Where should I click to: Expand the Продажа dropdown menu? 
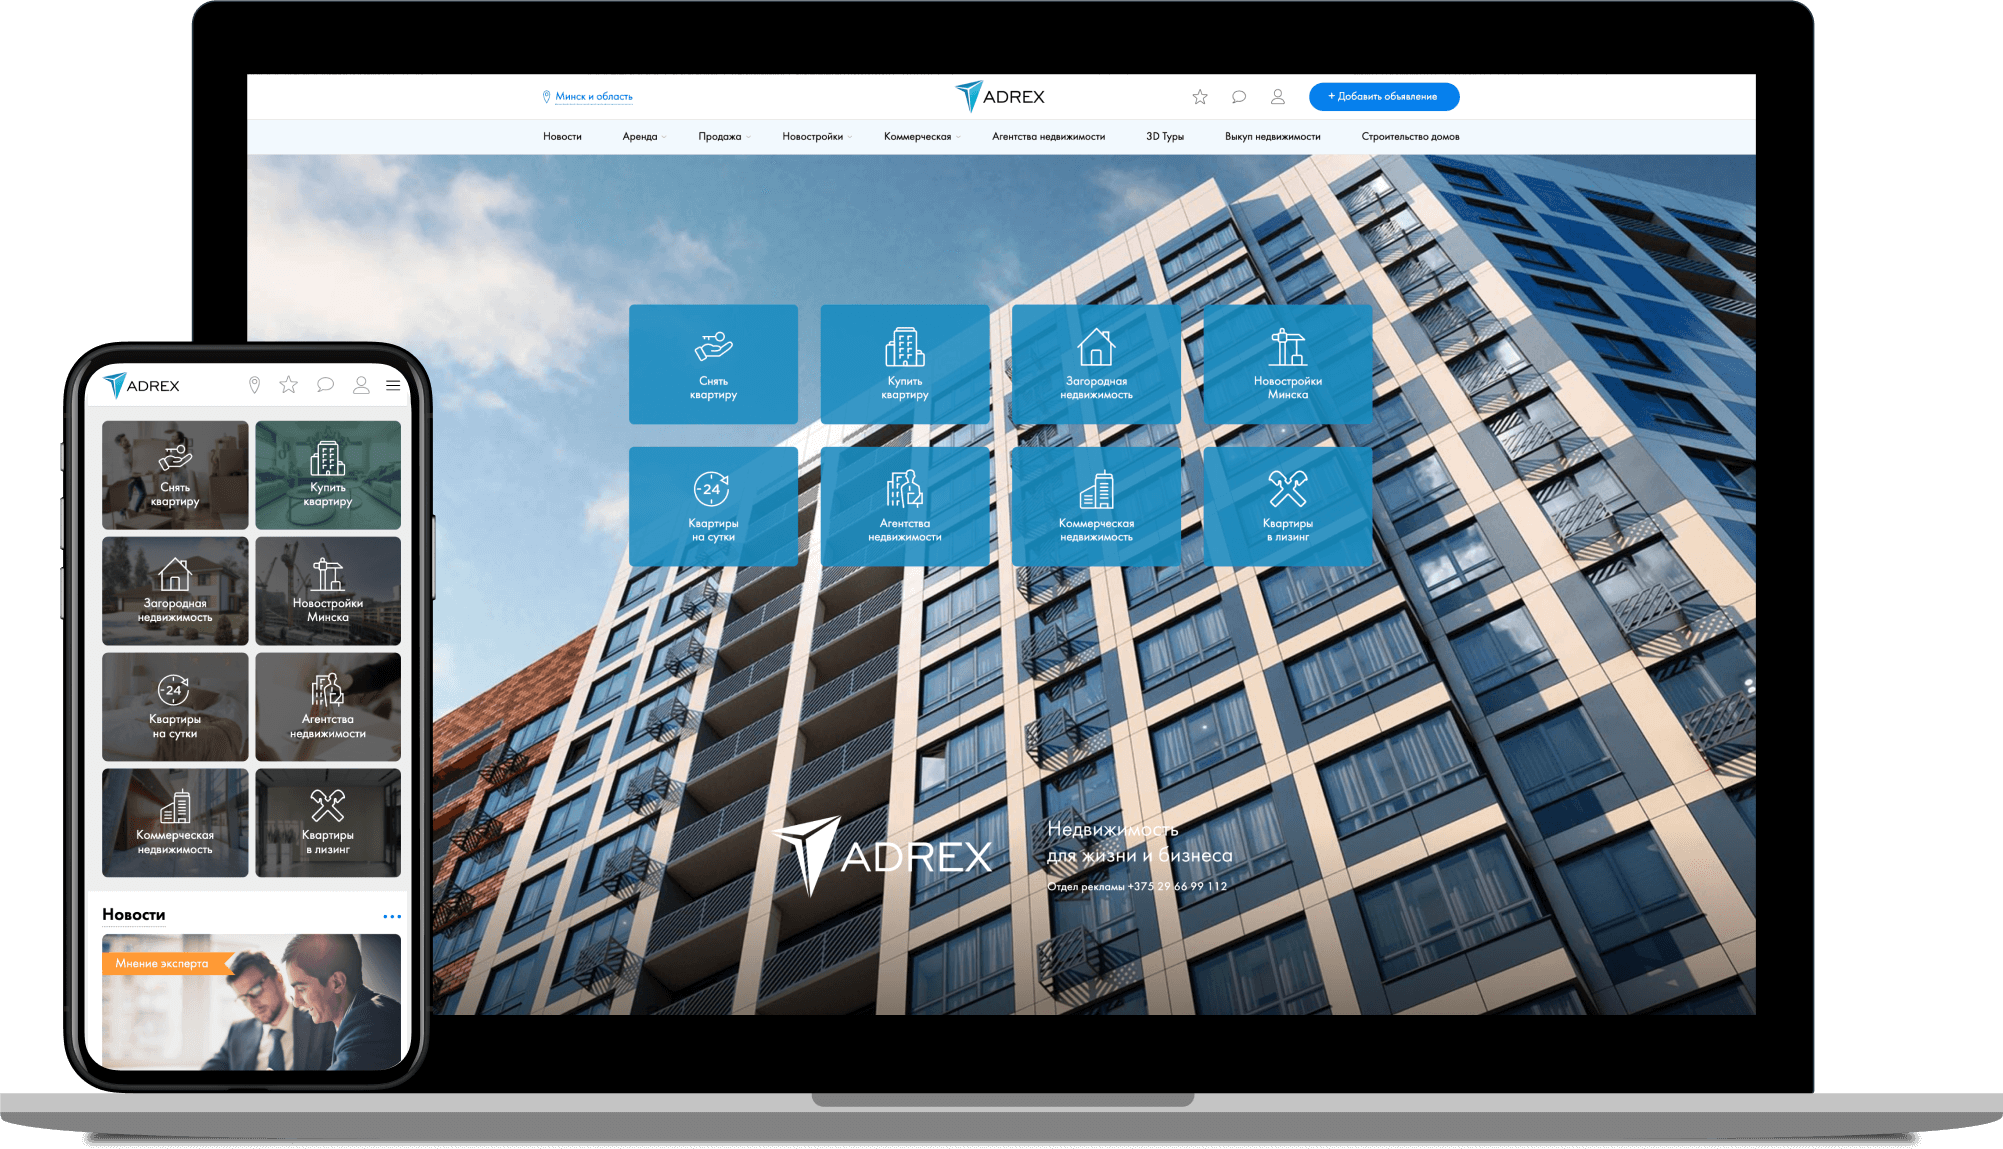click(724, 137)
